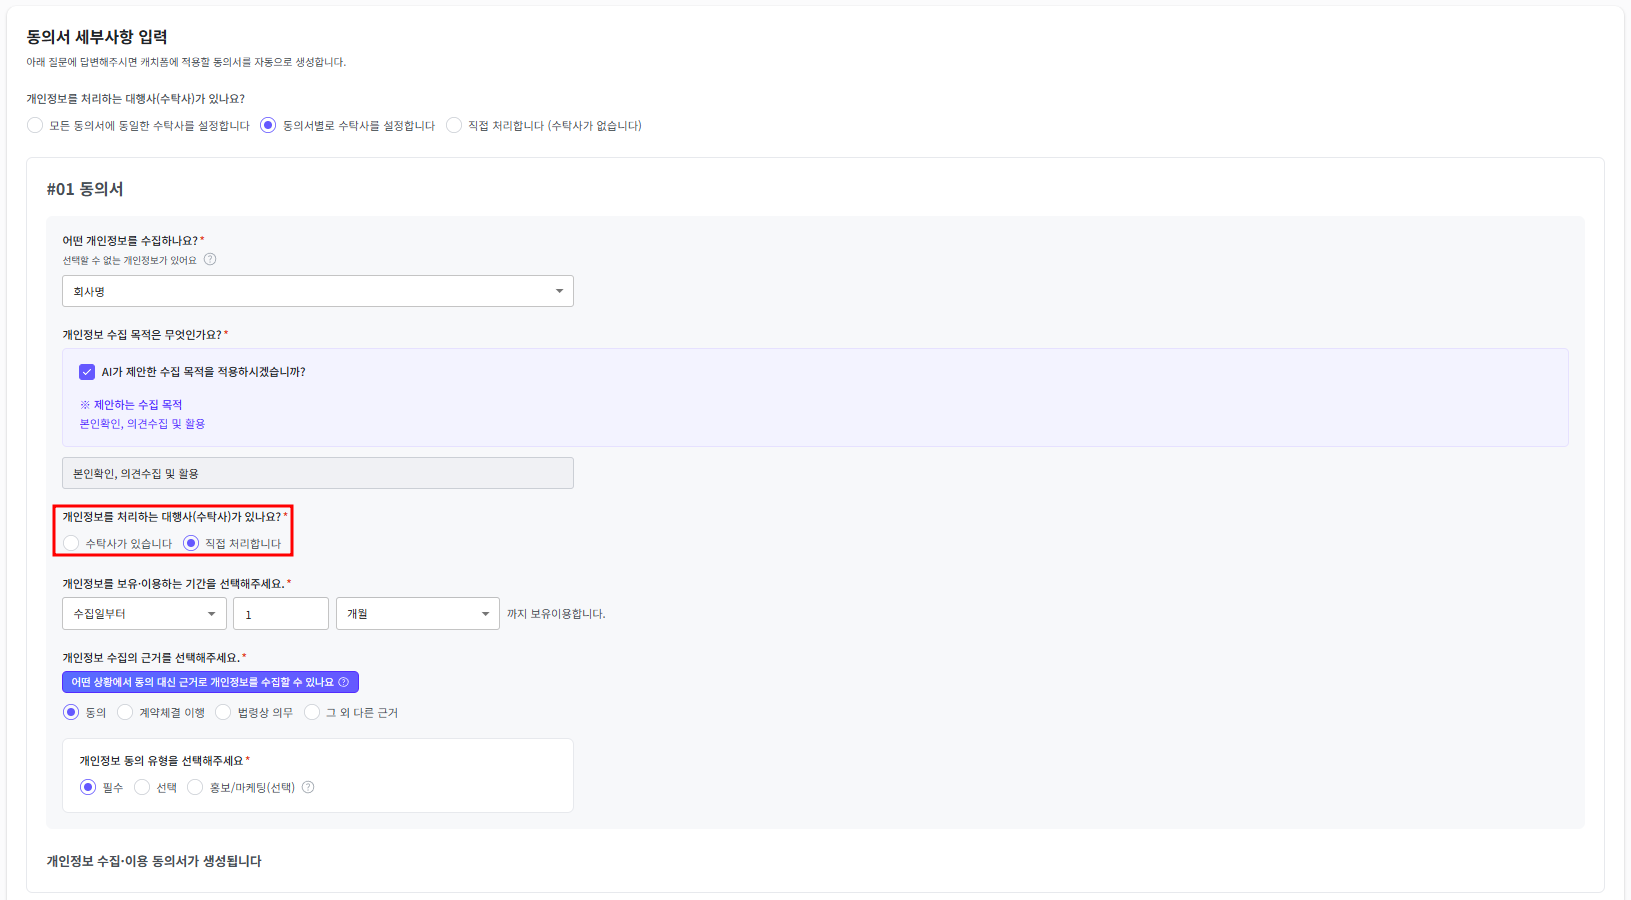This screenshot has width=1631, height=900.
Task: Choose '직접 처리합니다' radio in #01 동의서
Action: [x=191, y=543]
